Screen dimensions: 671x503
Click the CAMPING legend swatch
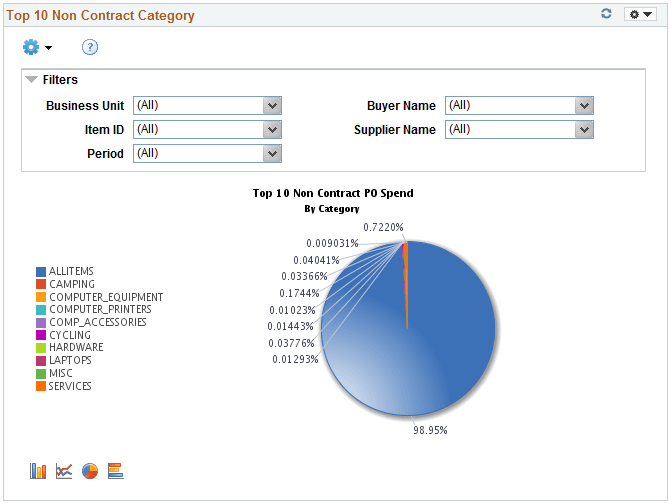pos(41,284)
